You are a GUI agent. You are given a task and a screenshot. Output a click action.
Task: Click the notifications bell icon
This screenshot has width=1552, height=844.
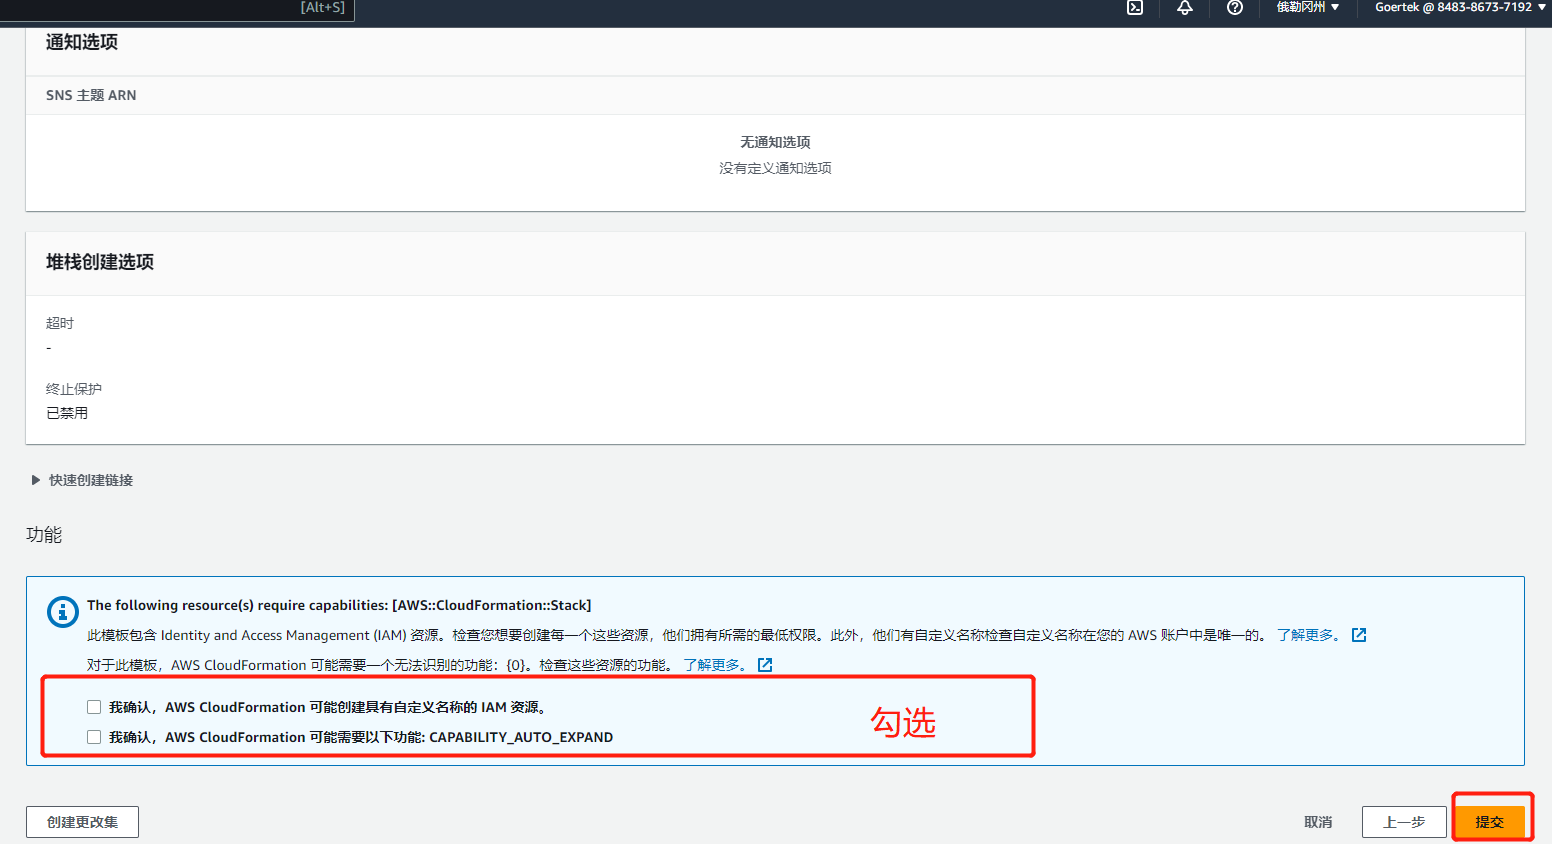click(x=1185, y=7)
